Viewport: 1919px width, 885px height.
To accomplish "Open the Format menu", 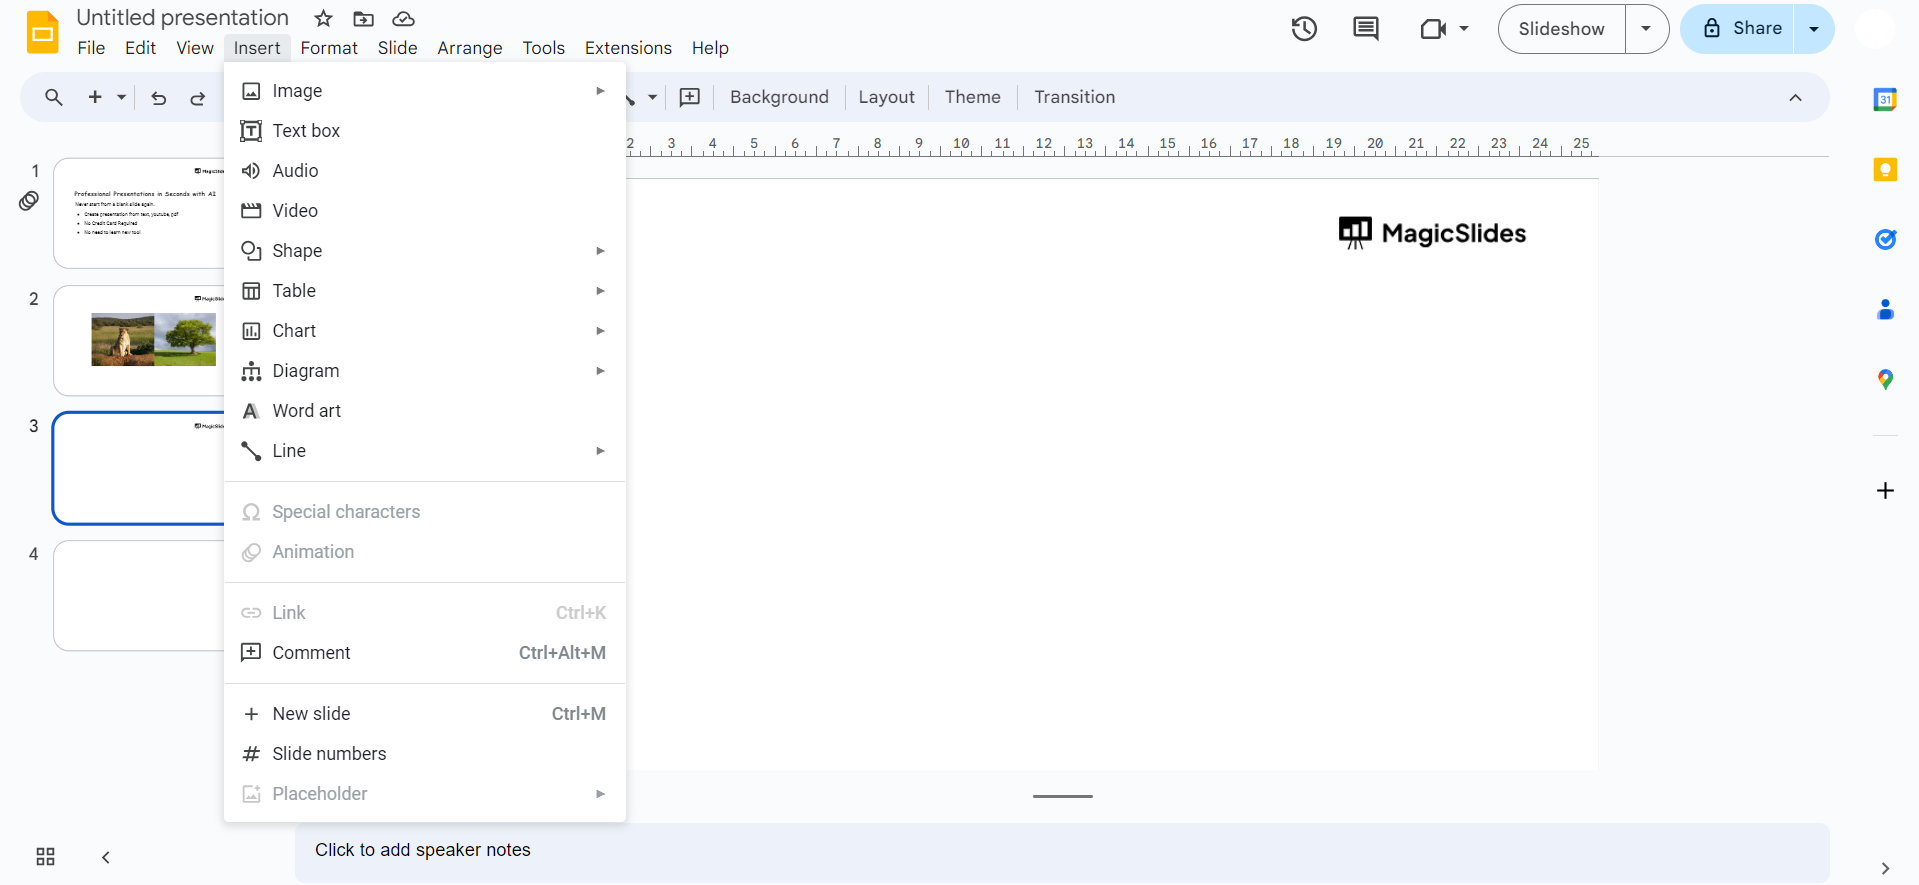I will (329, 48).
